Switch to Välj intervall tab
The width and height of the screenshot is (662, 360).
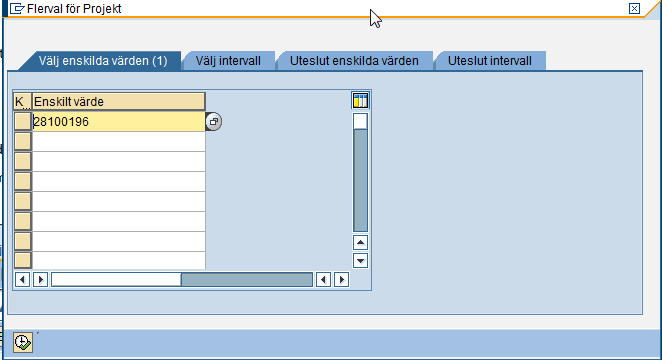click(x=228, y=61)
